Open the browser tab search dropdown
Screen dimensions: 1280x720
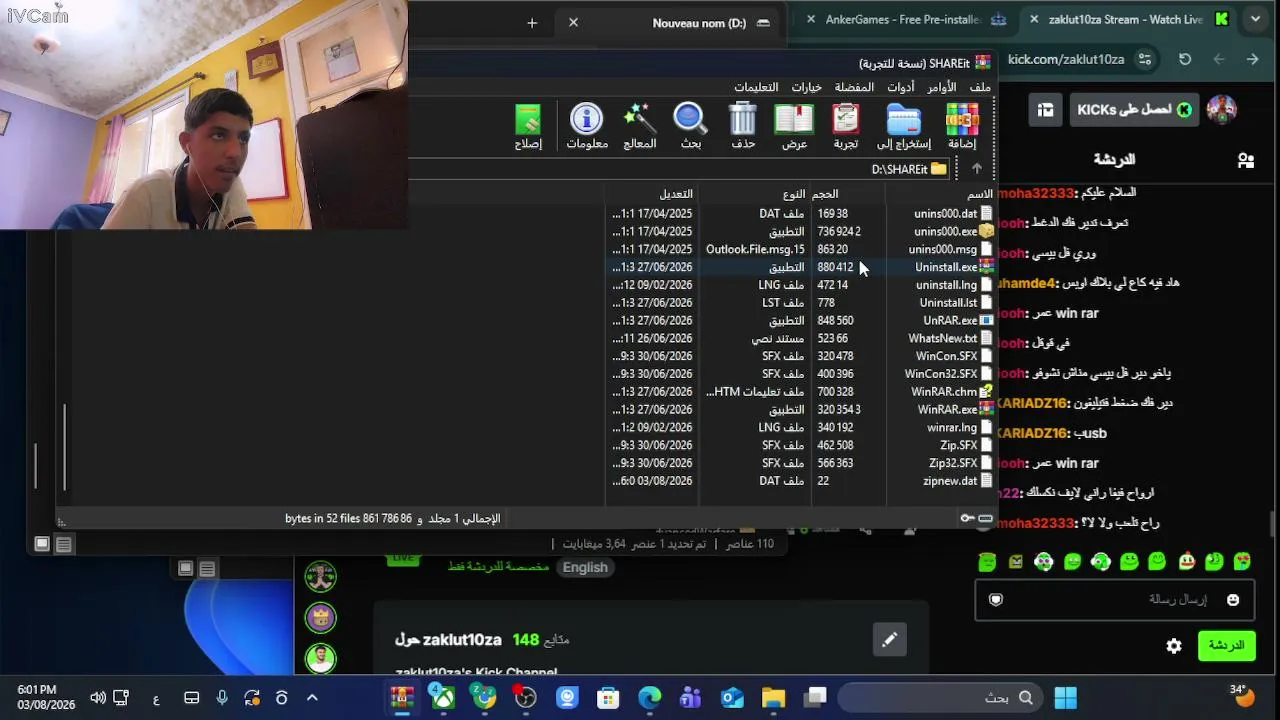click(1255, 19)
